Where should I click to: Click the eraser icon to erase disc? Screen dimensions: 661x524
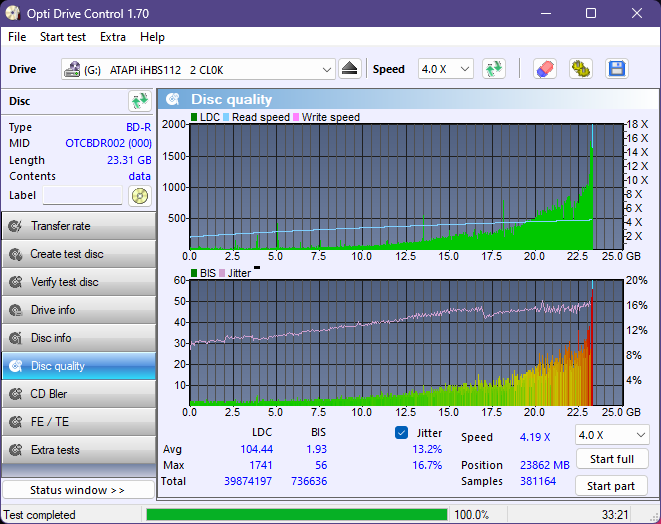pos(545,69)
